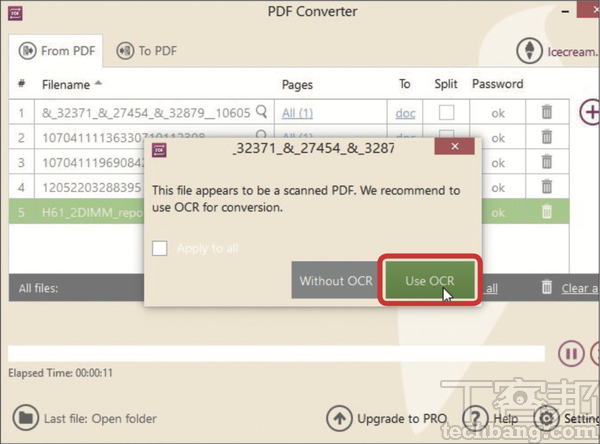Enable Split checkbox for row 1

click(446, 113)
